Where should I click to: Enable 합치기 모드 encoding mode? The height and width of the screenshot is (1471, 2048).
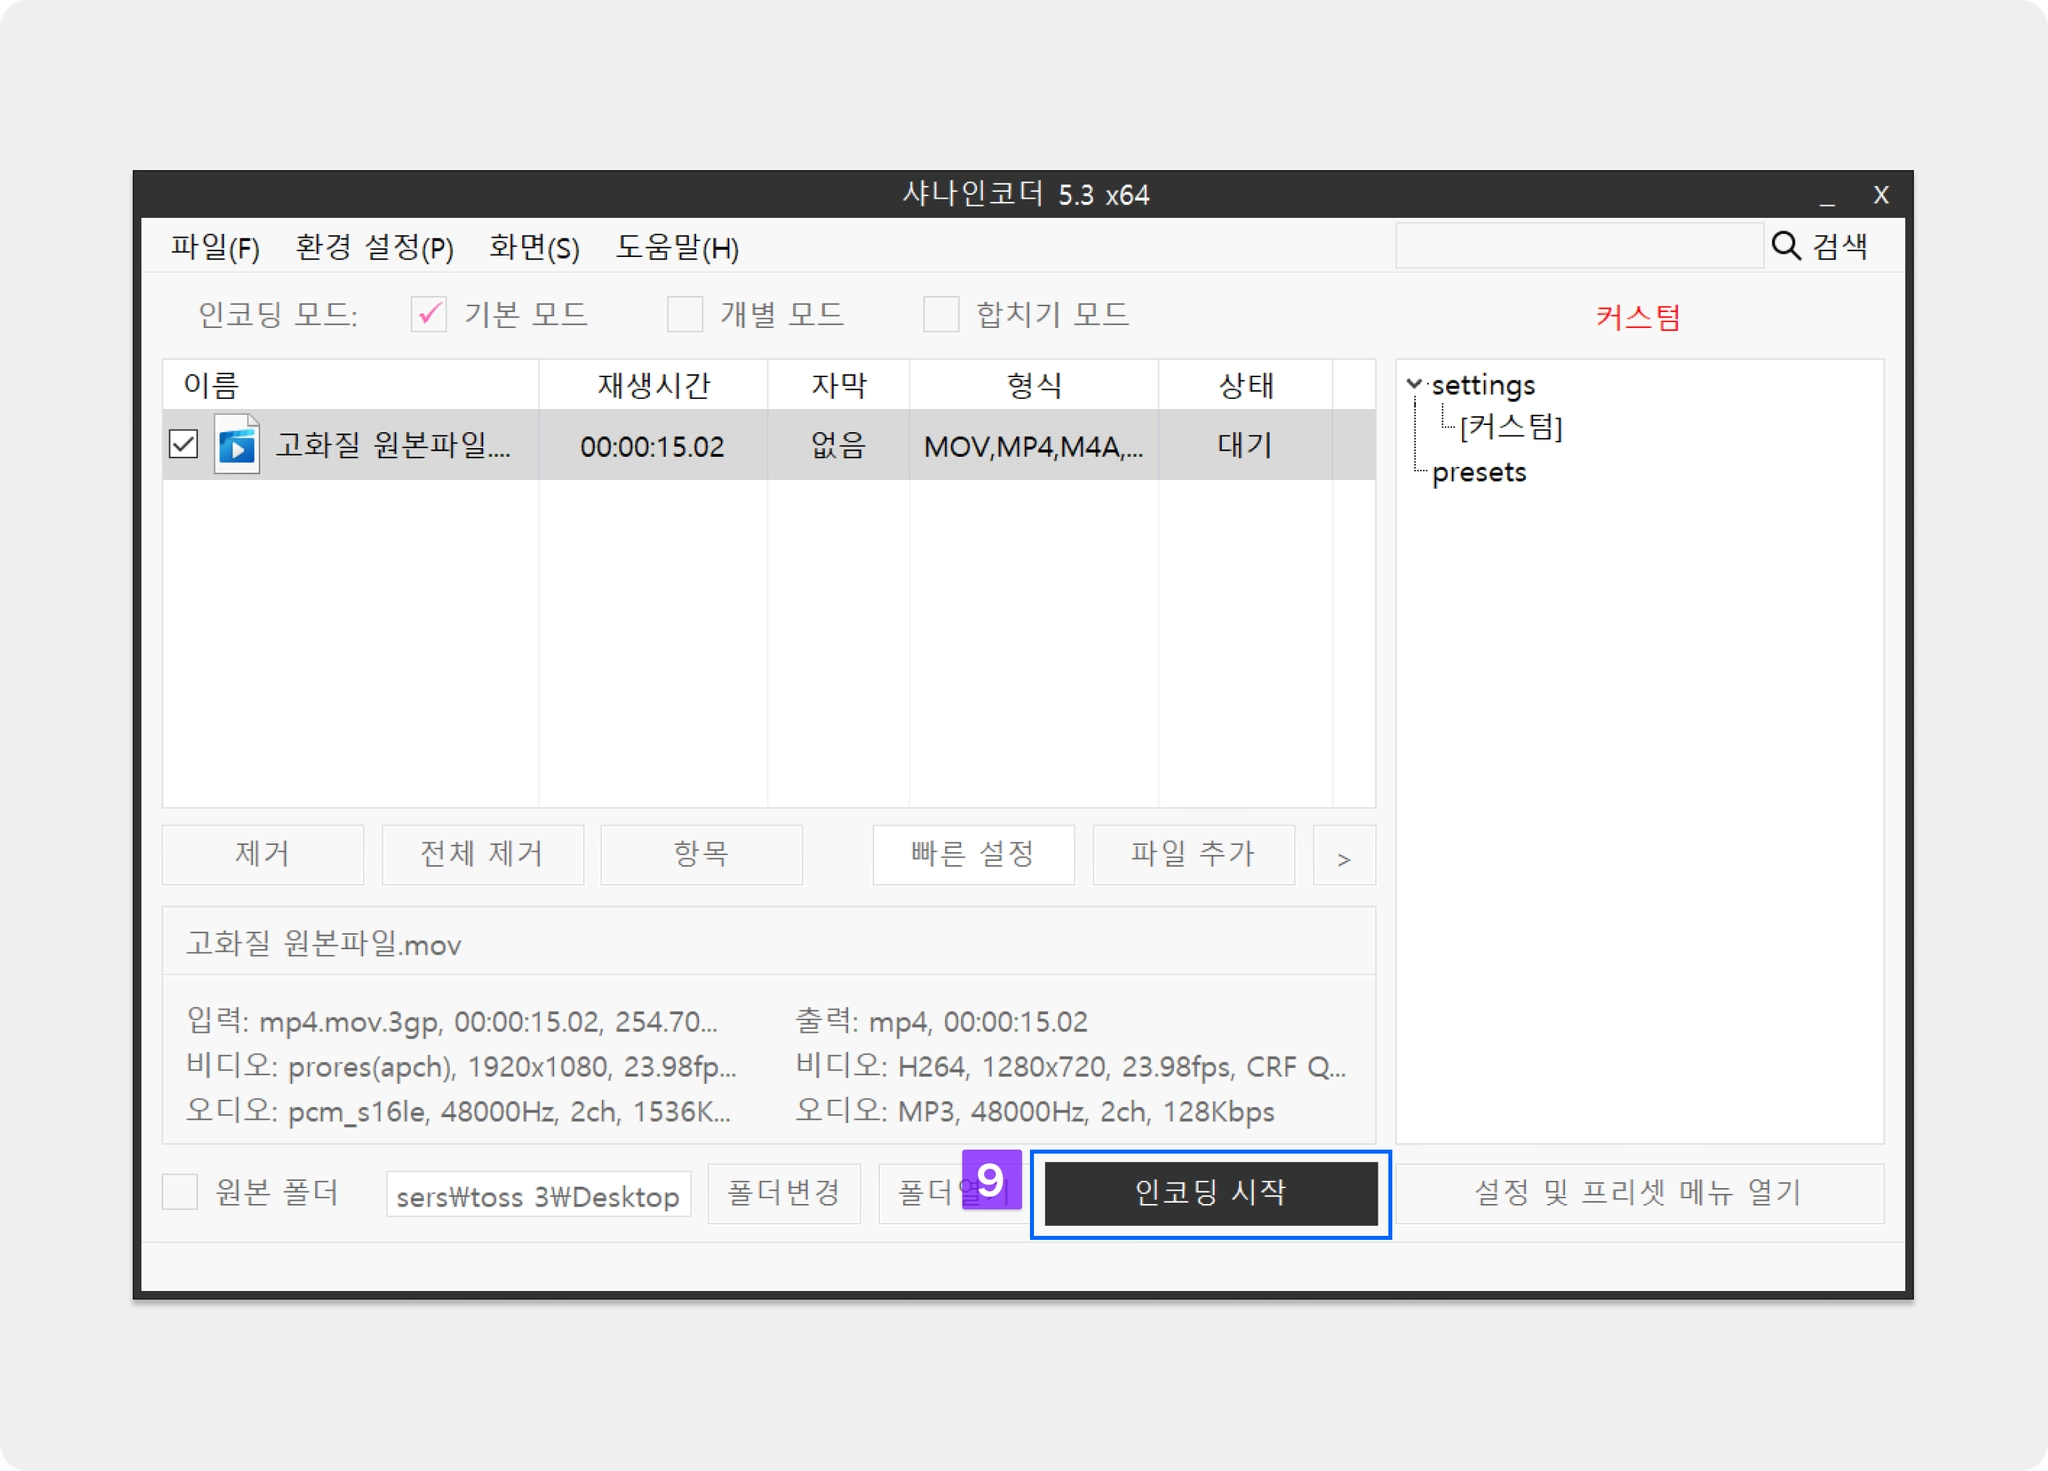point(941,315)
